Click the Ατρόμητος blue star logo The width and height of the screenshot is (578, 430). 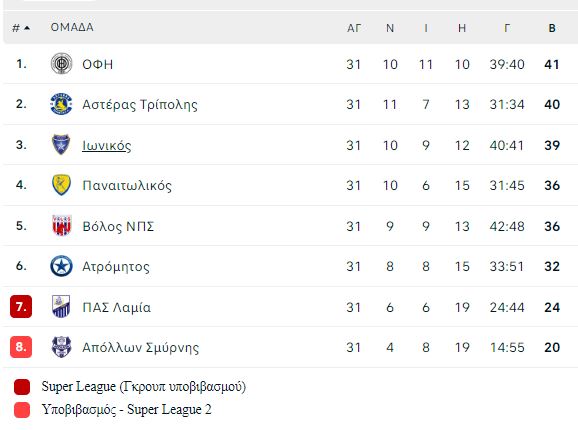[61, 266]
